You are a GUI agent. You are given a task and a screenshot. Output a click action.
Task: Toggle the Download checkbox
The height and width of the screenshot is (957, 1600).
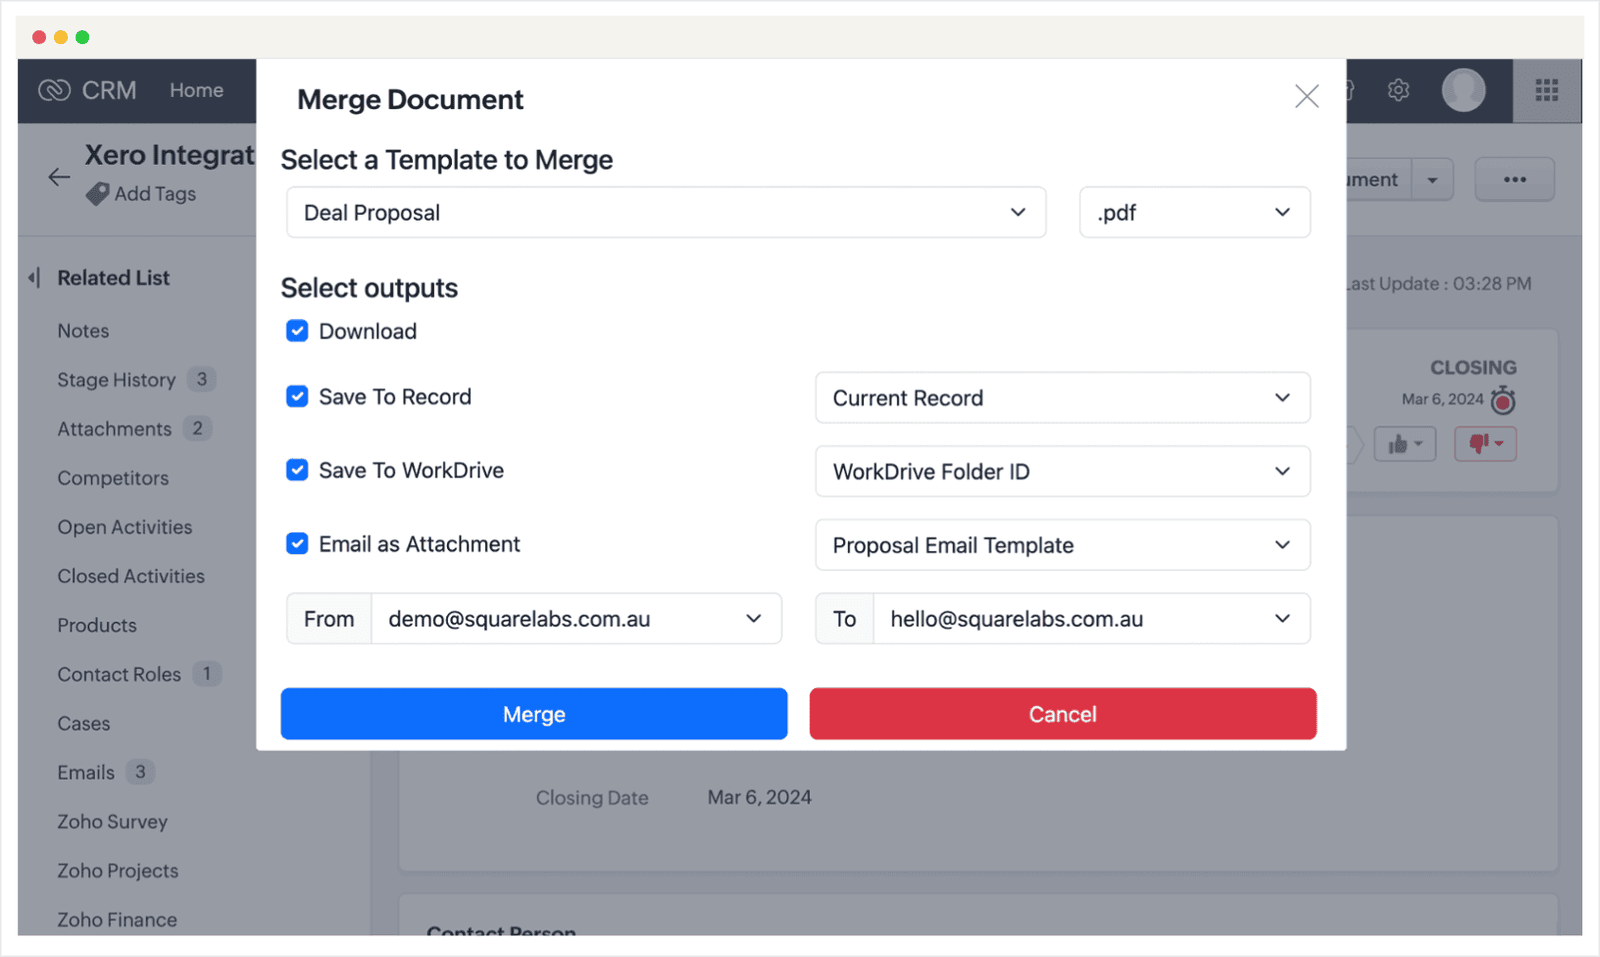[x=297, y=331]
